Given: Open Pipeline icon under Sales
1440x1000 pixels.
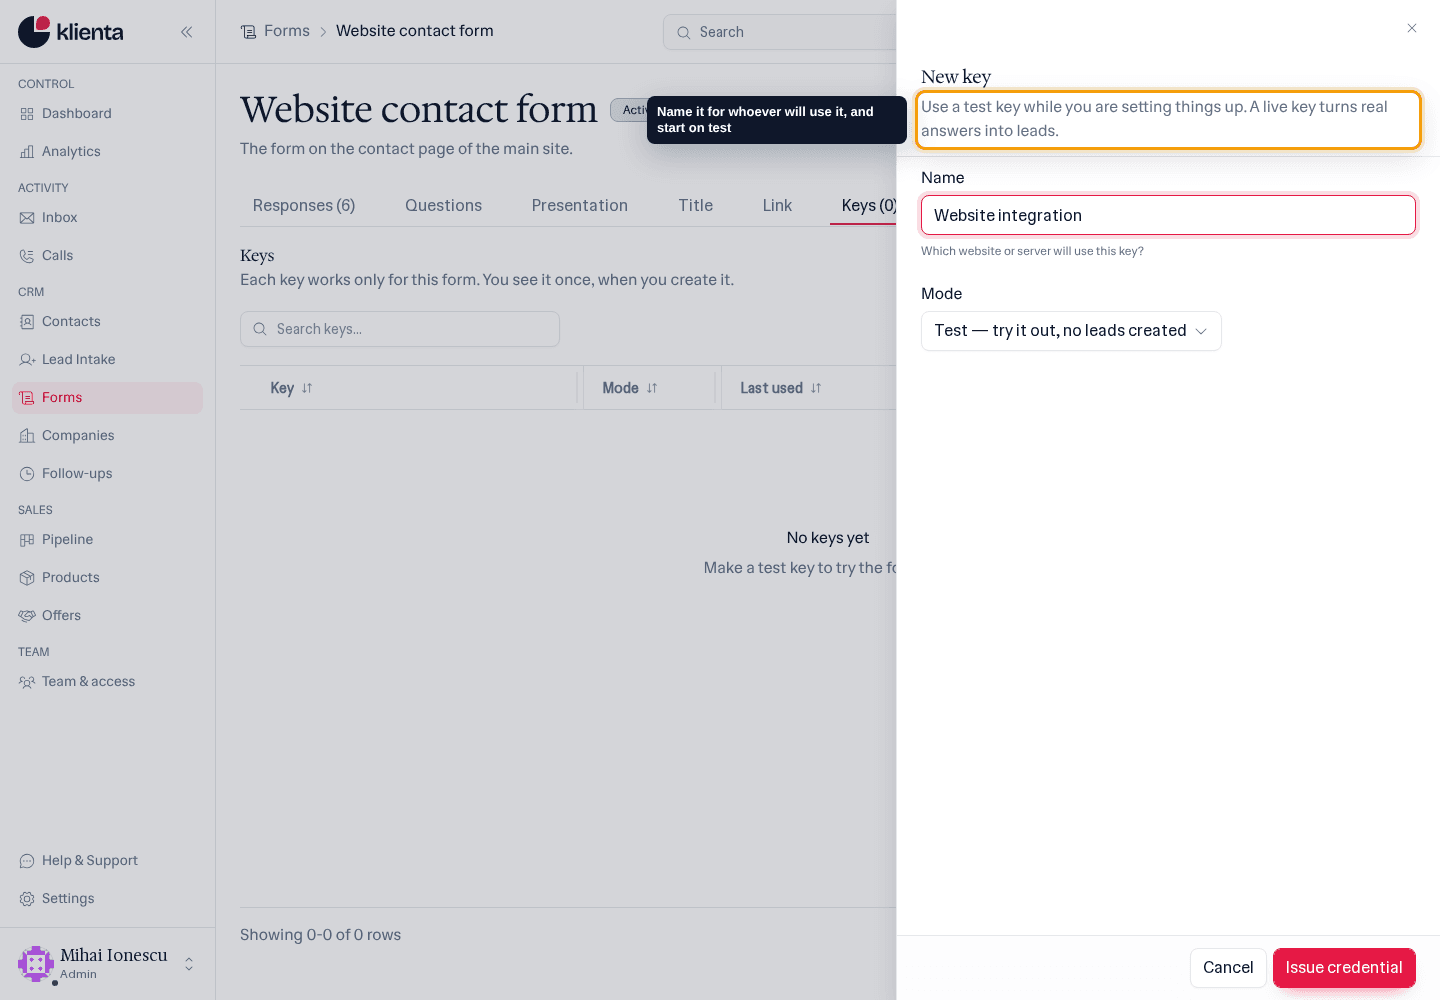Looking at the screenshot, I should (27, 540).
